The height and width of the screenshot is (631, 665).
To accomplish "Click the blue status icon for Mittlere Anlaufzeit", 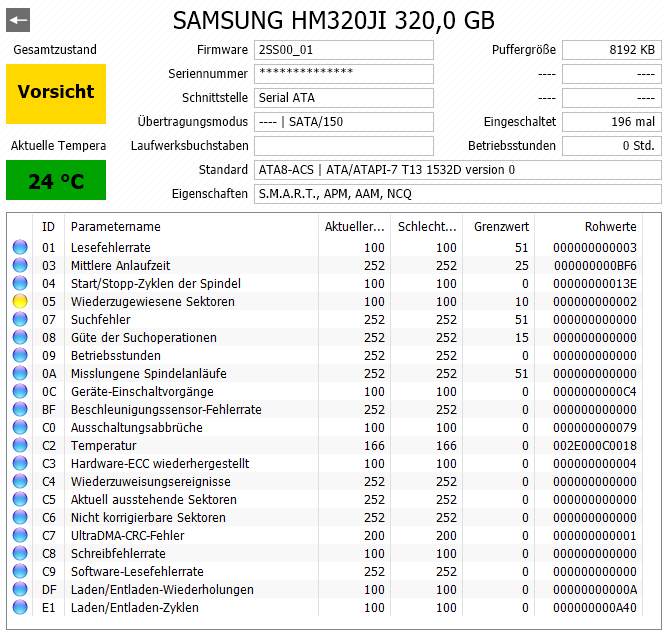I will [20, 265].
